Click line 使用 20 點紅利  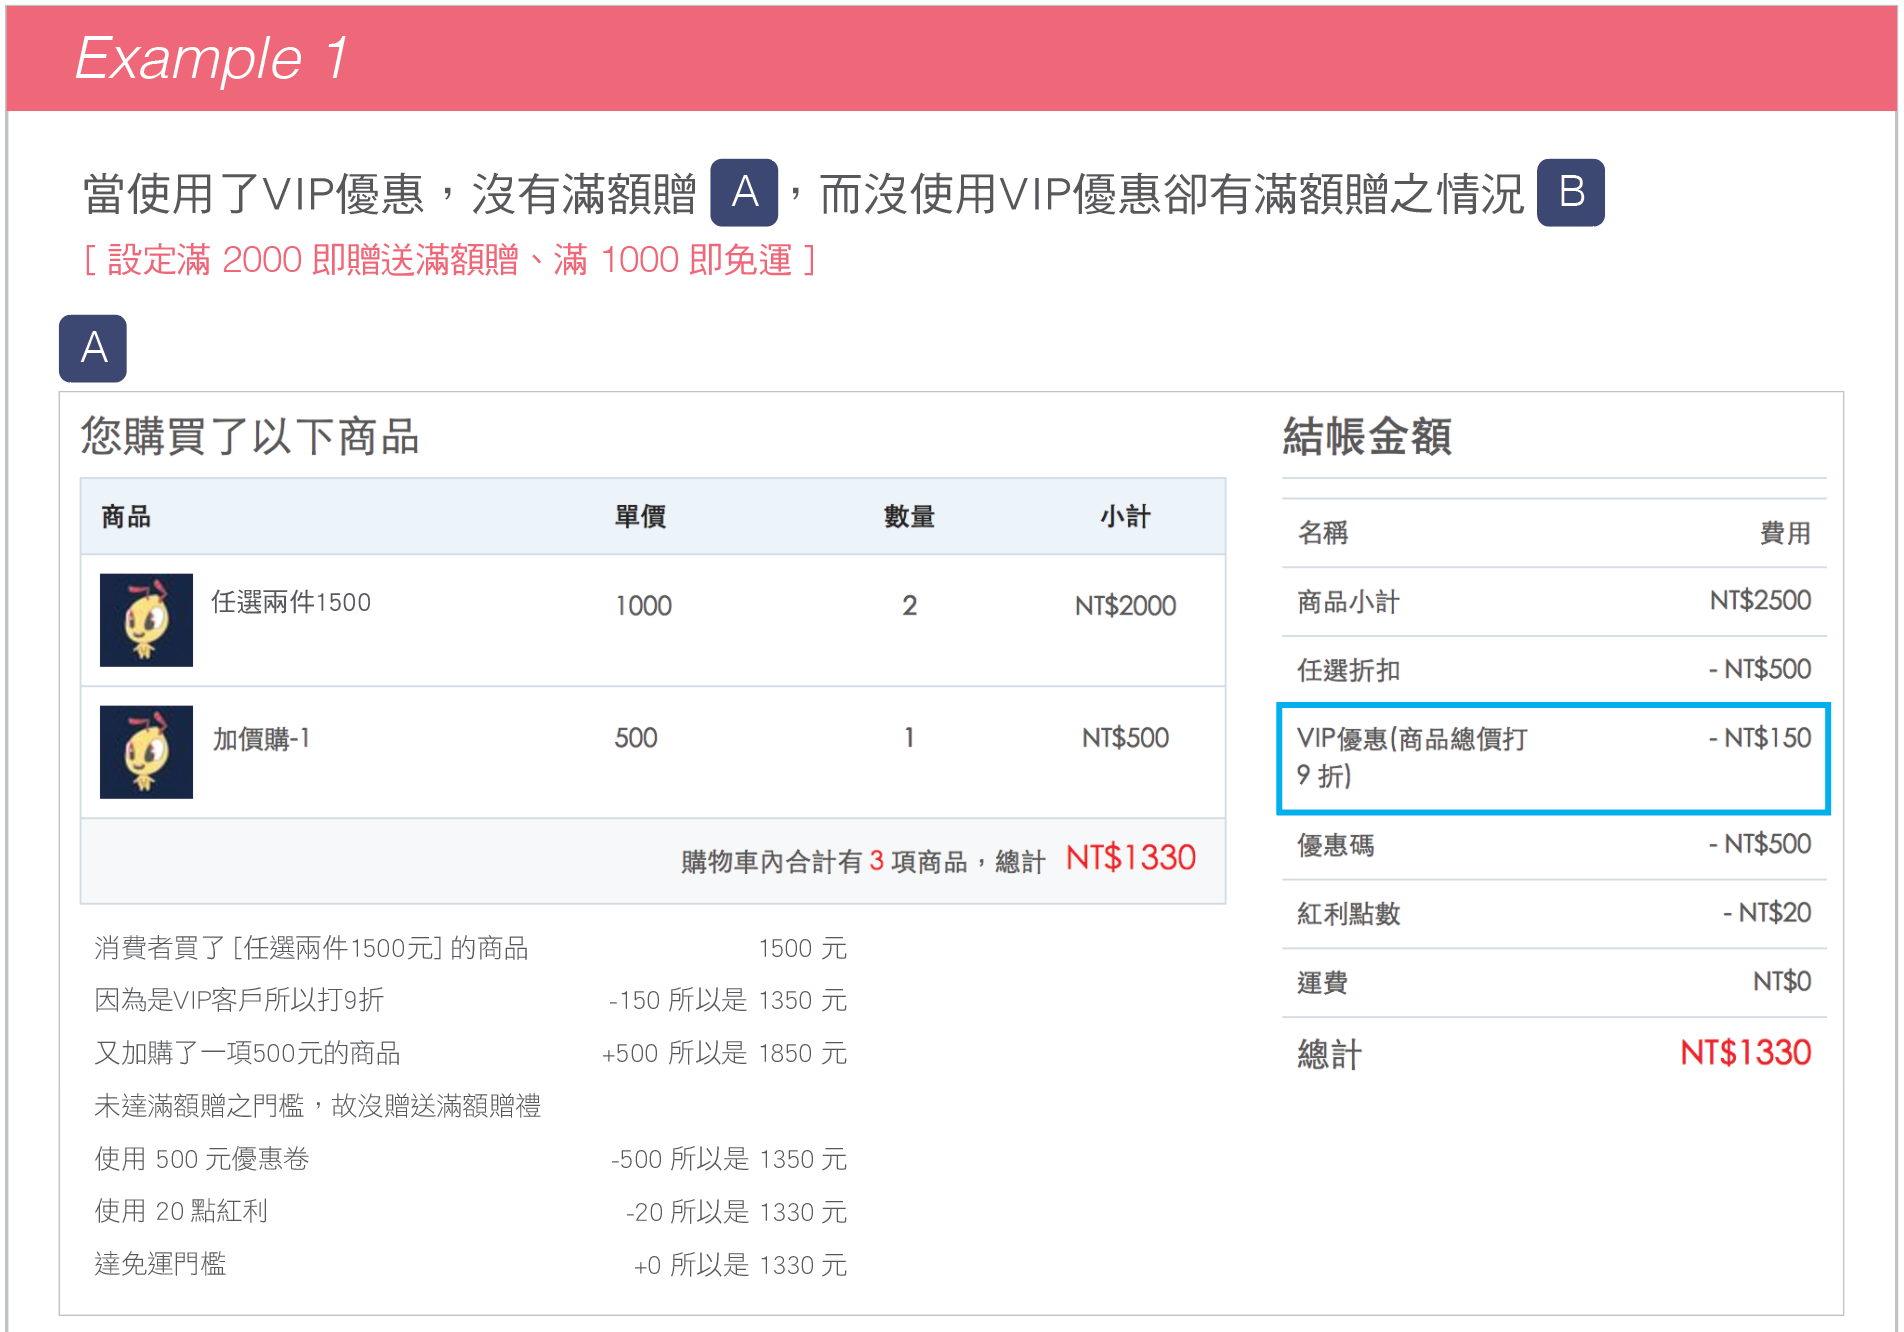[181, 1211]
